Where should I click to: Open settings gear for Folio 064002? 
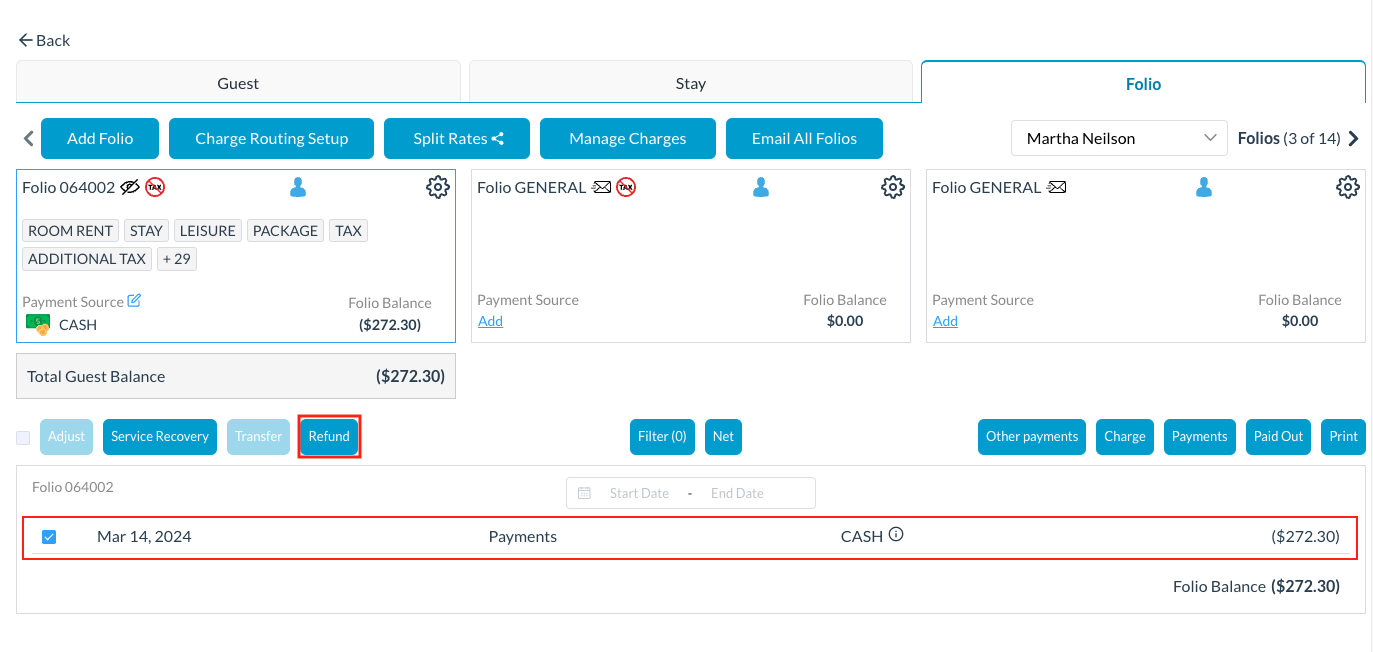click(437, 187)
